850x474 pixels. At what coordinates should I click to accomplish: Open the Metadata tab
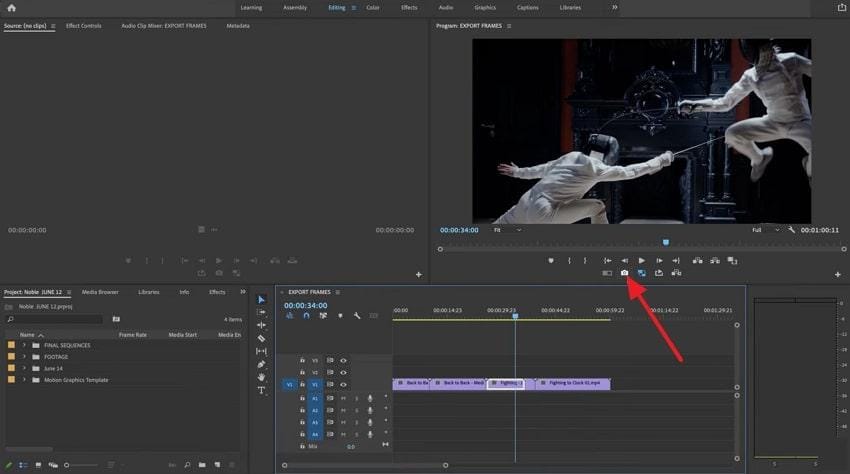238,25
